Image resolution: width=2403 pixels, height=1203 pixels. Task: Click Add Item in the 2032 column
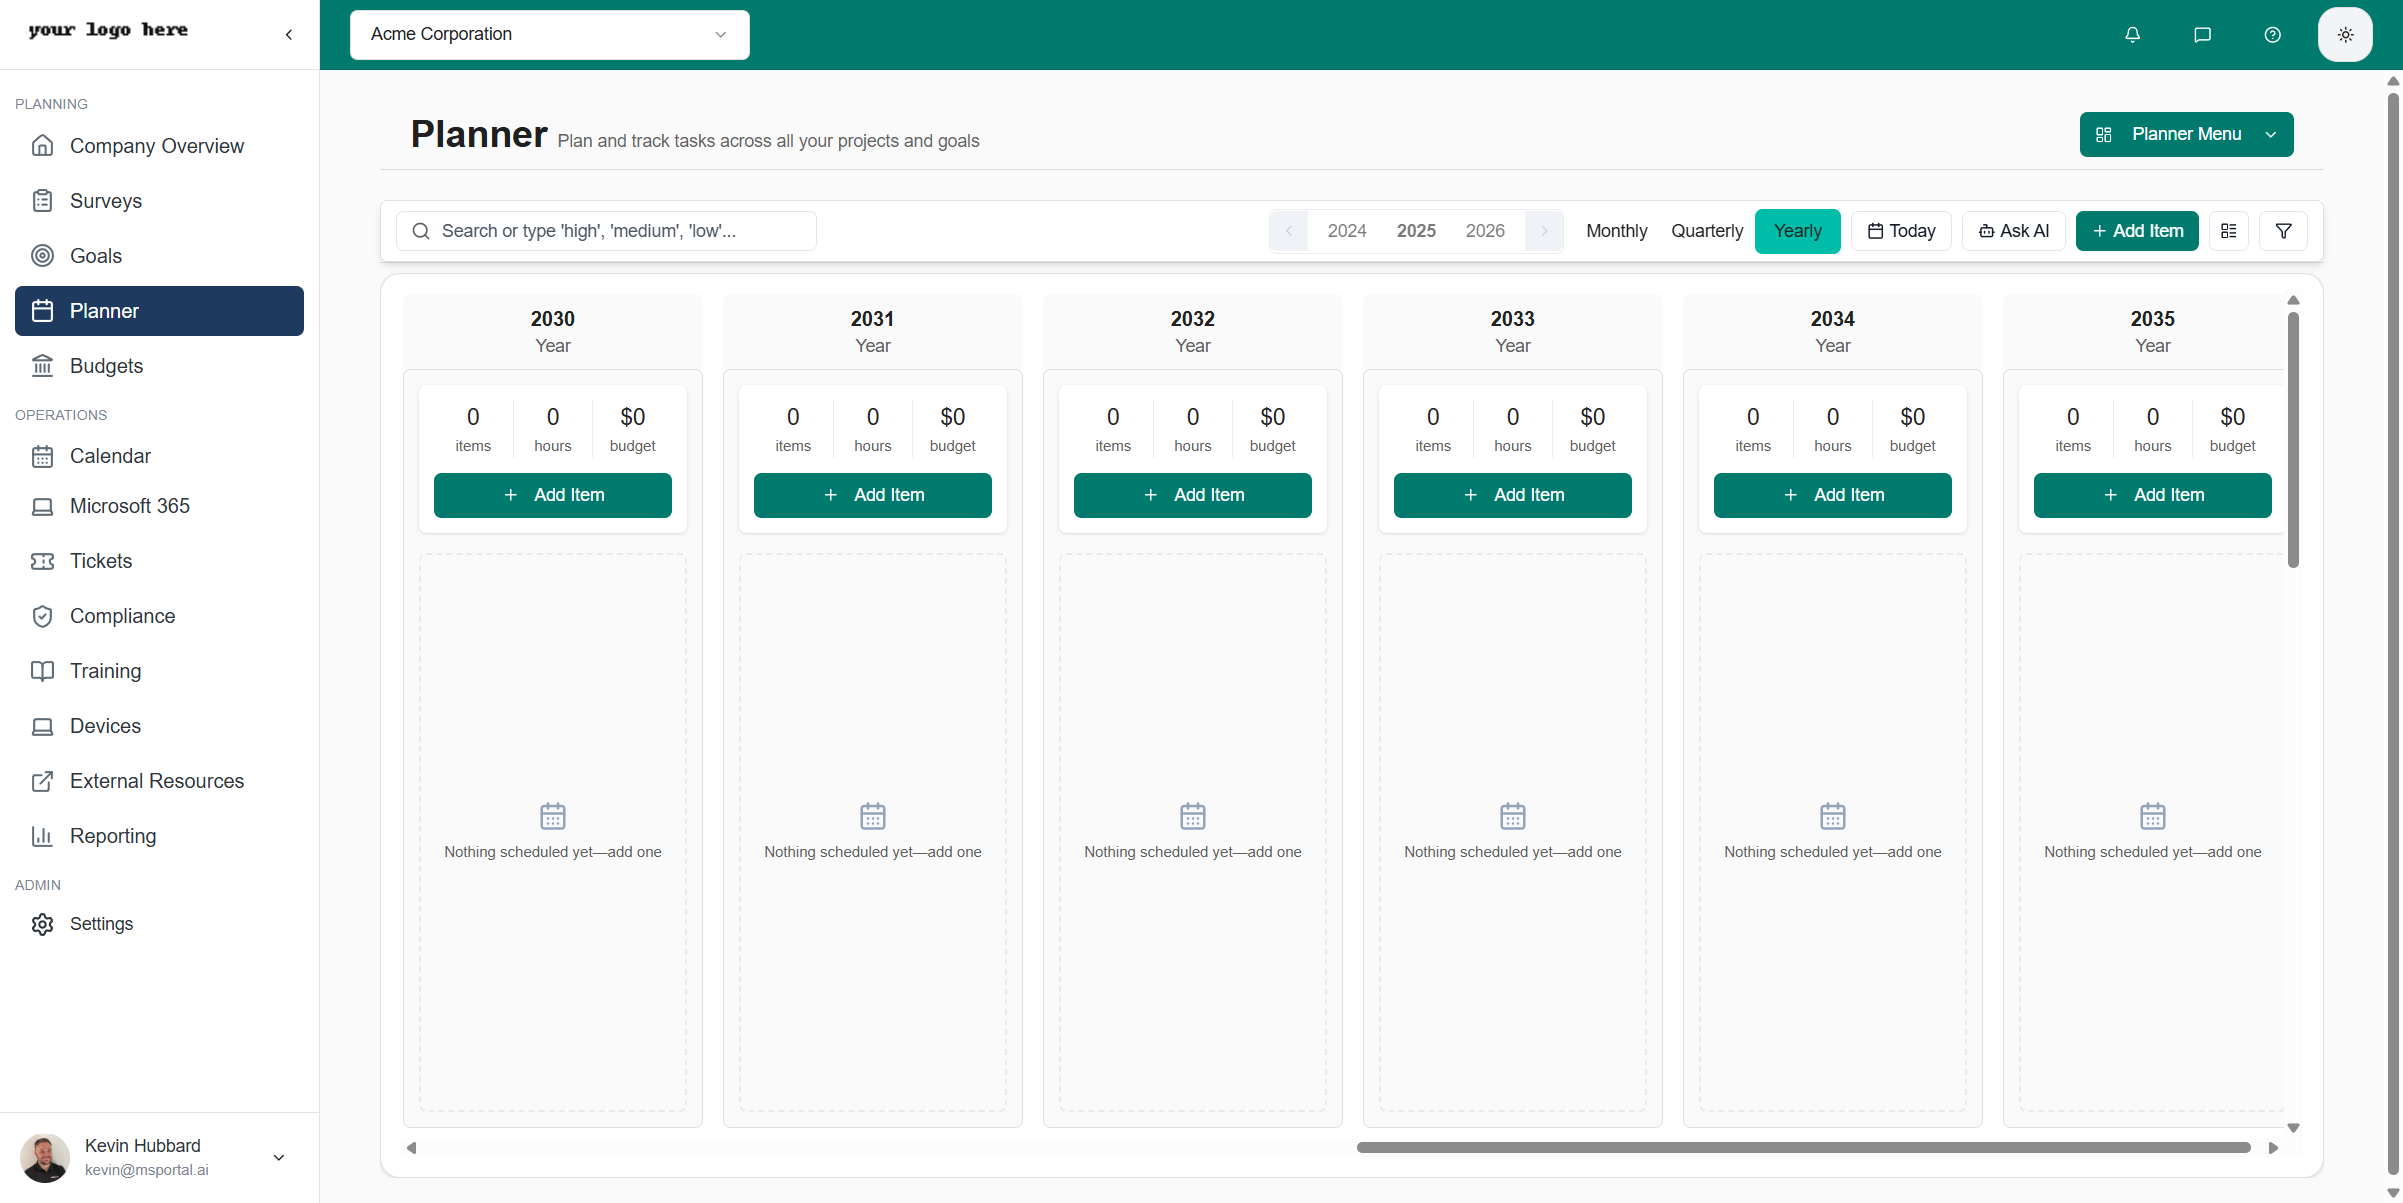click(x=1192, y=495)
